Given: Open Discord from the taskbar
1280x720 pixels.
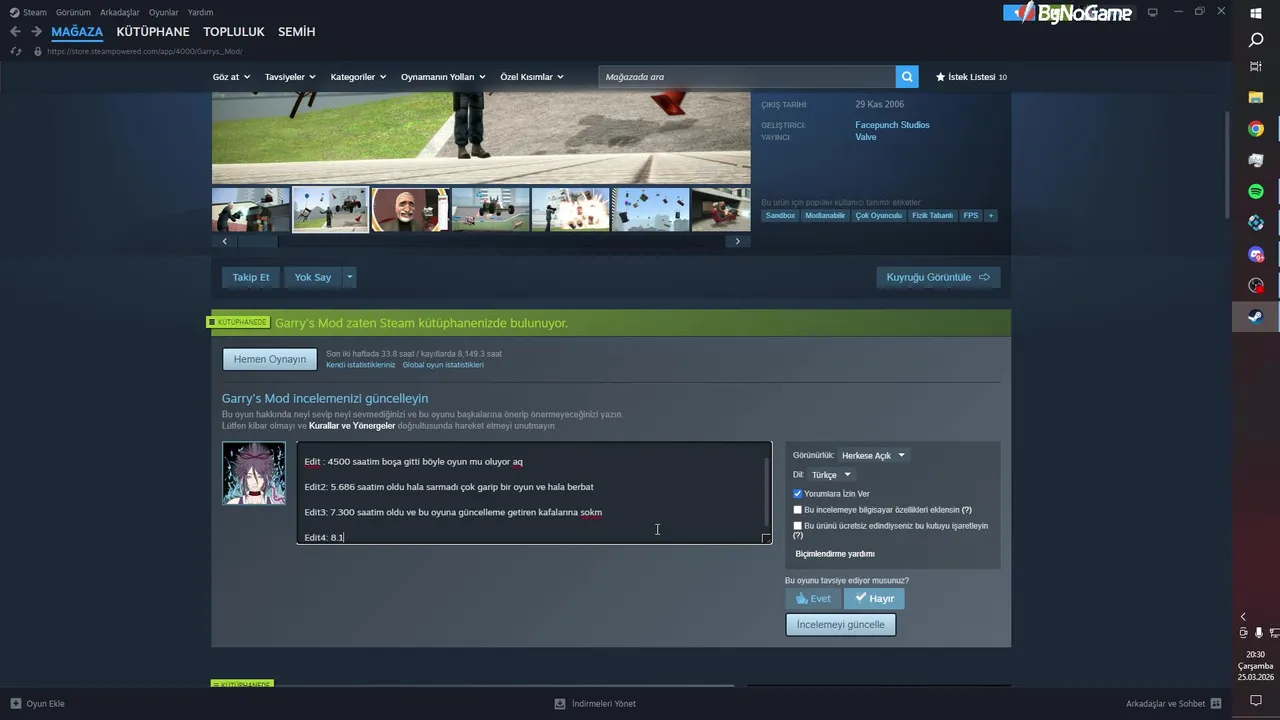Looking at the screenshot, I should click(x=1256, y=254).
